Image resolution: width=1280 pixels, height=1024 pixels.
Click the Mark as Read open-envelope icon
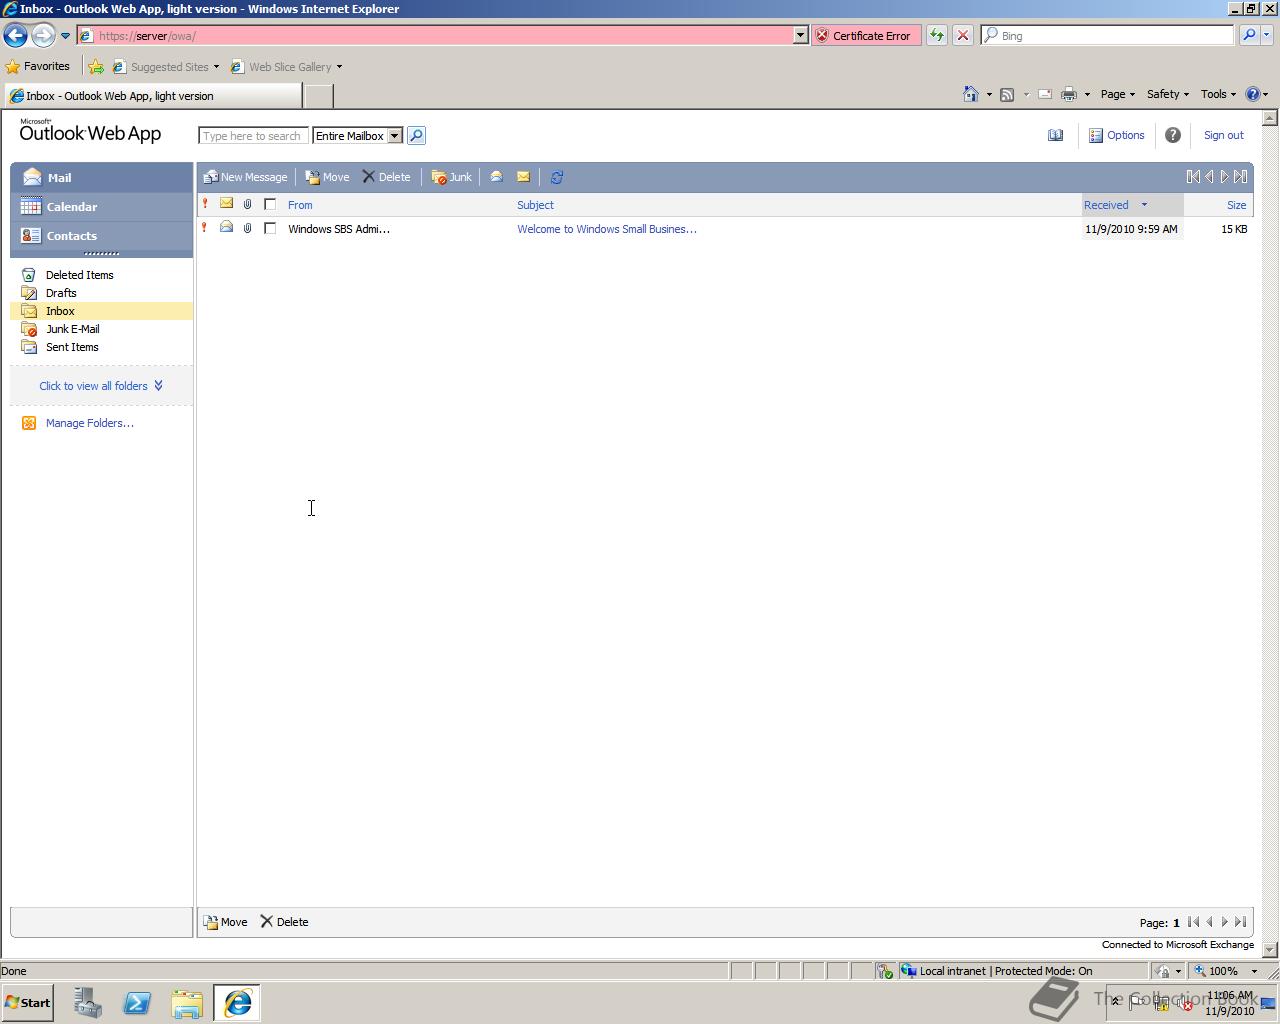[496, 177]
